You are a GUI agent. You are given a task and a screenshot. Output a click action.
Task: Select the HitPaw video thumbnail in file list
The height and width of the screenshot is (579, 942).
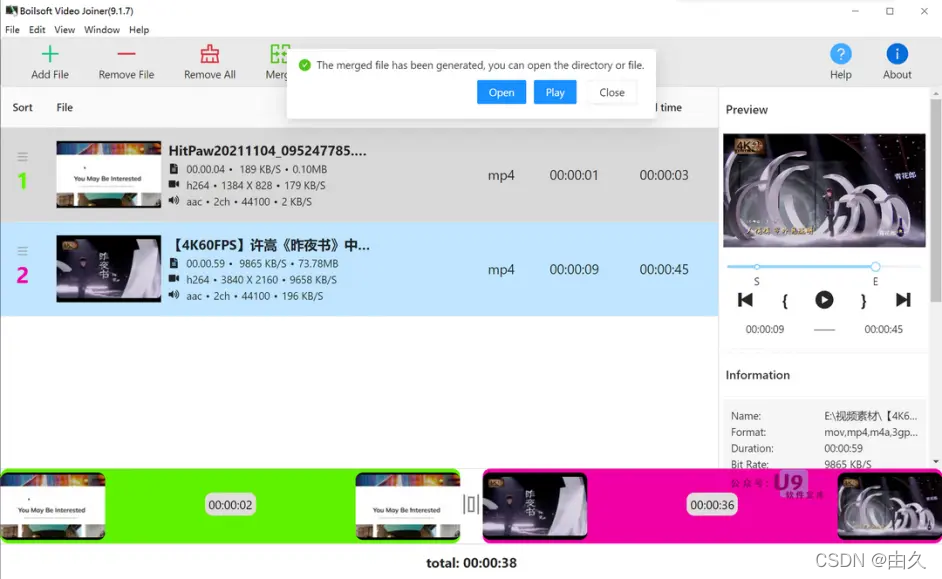point(109,174)
